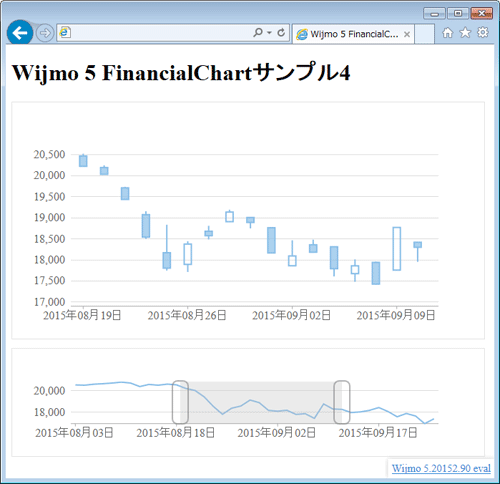The width and height of the screenshot is (500, 484).
Task: Click the search magnifier icon in address bar
Action: [x=258, y=32]
